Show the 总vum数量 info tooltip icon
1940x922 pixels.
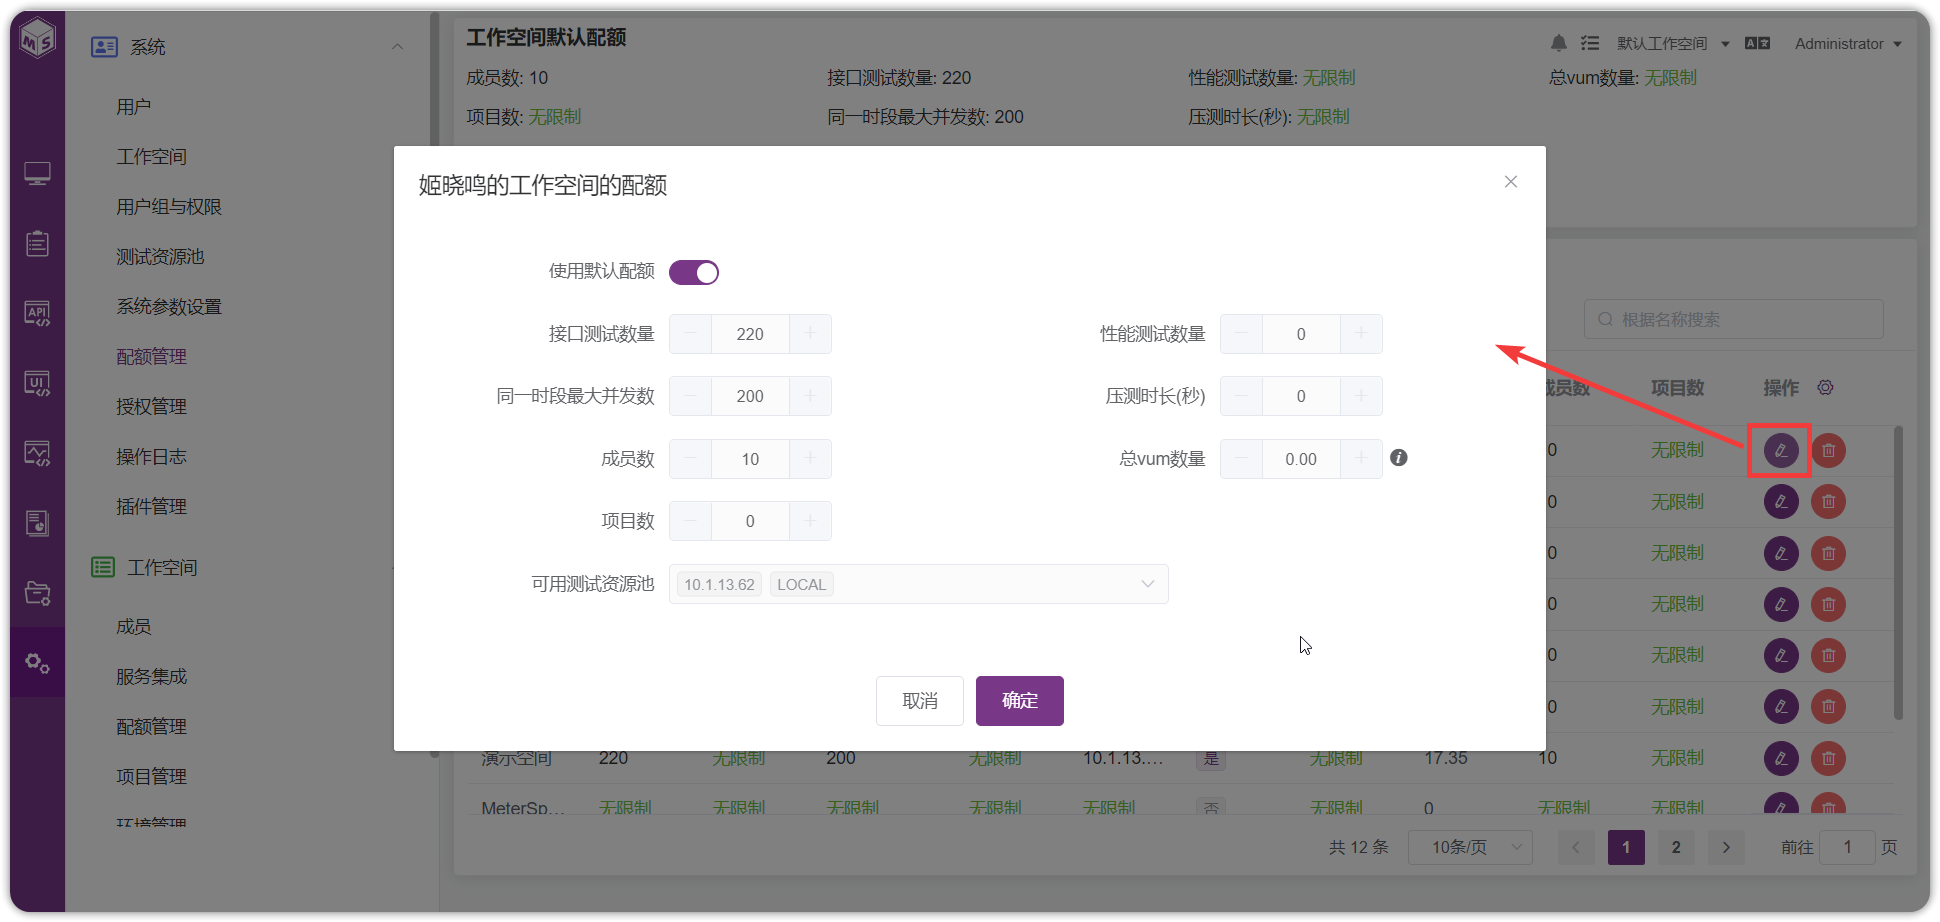1398,458
